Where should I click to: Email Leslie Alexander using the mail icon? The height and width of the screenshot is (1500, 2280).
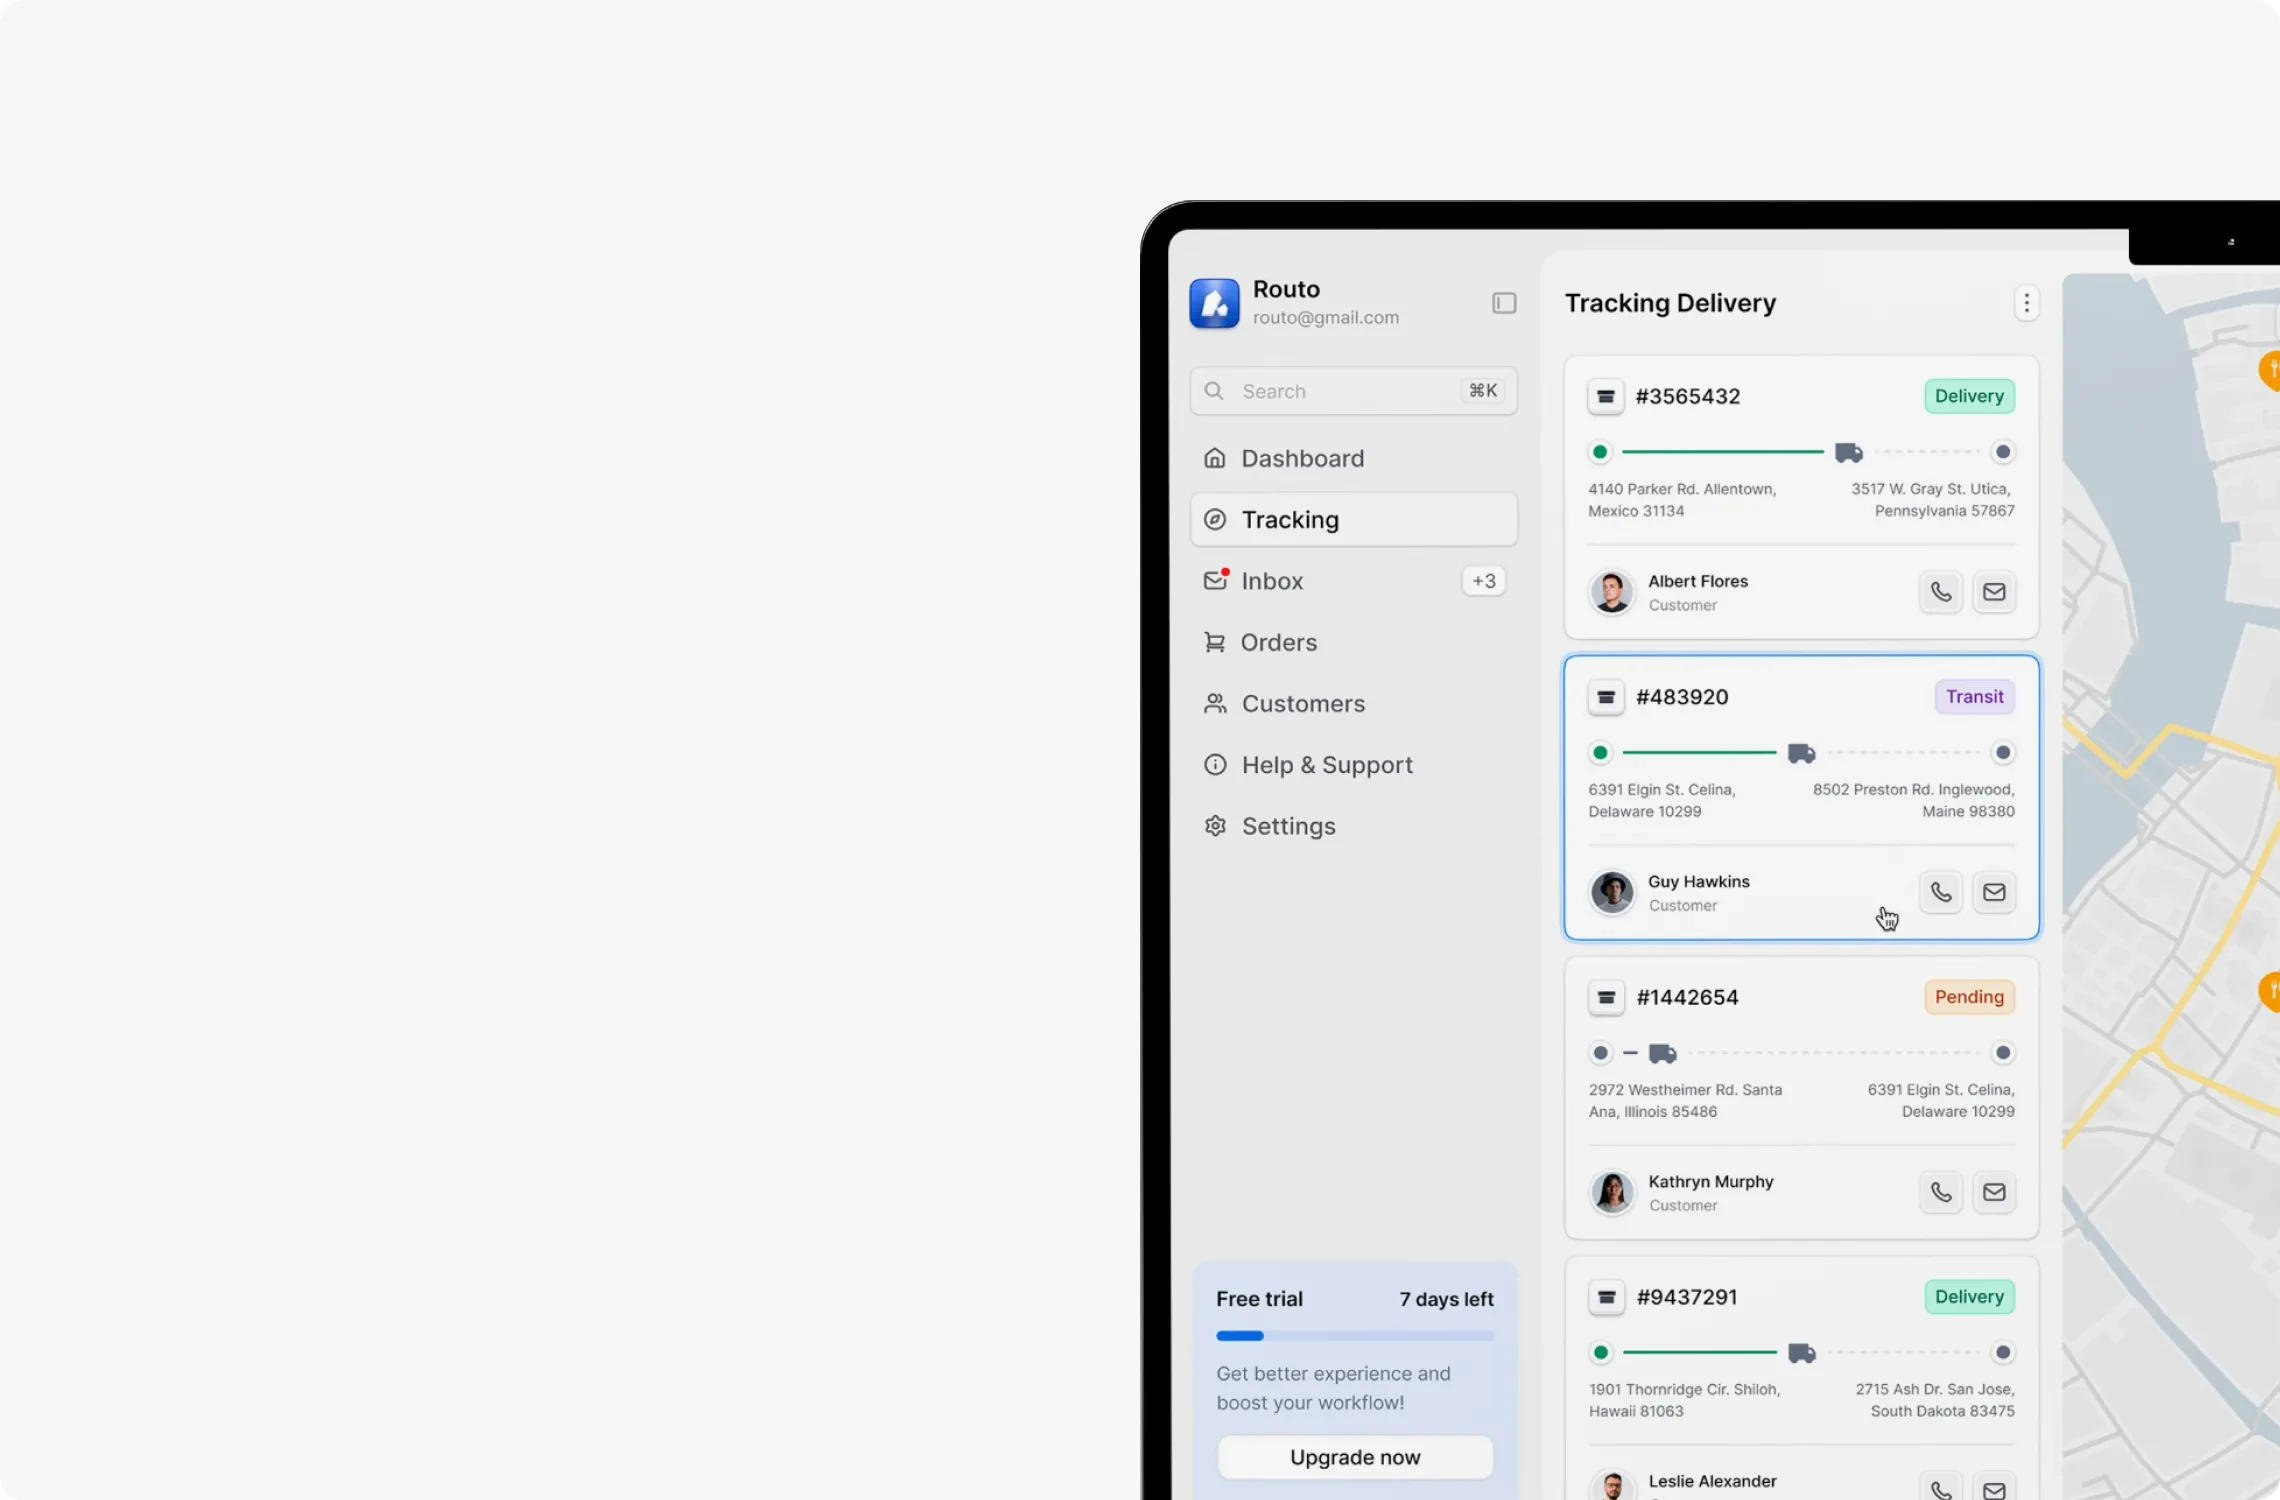(1994, 1488)
